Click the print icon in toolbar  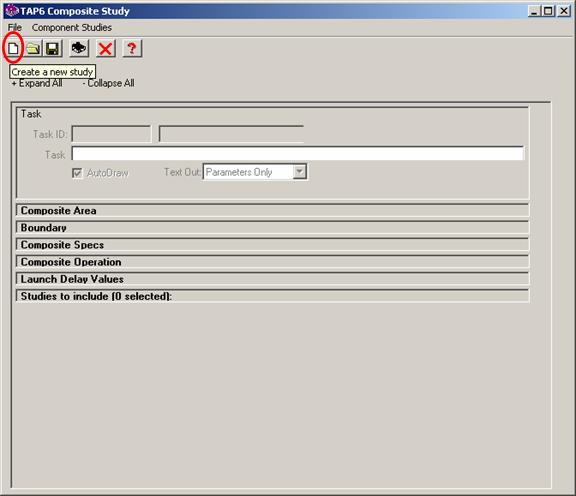pyautogui.click(x=79, y=48)
